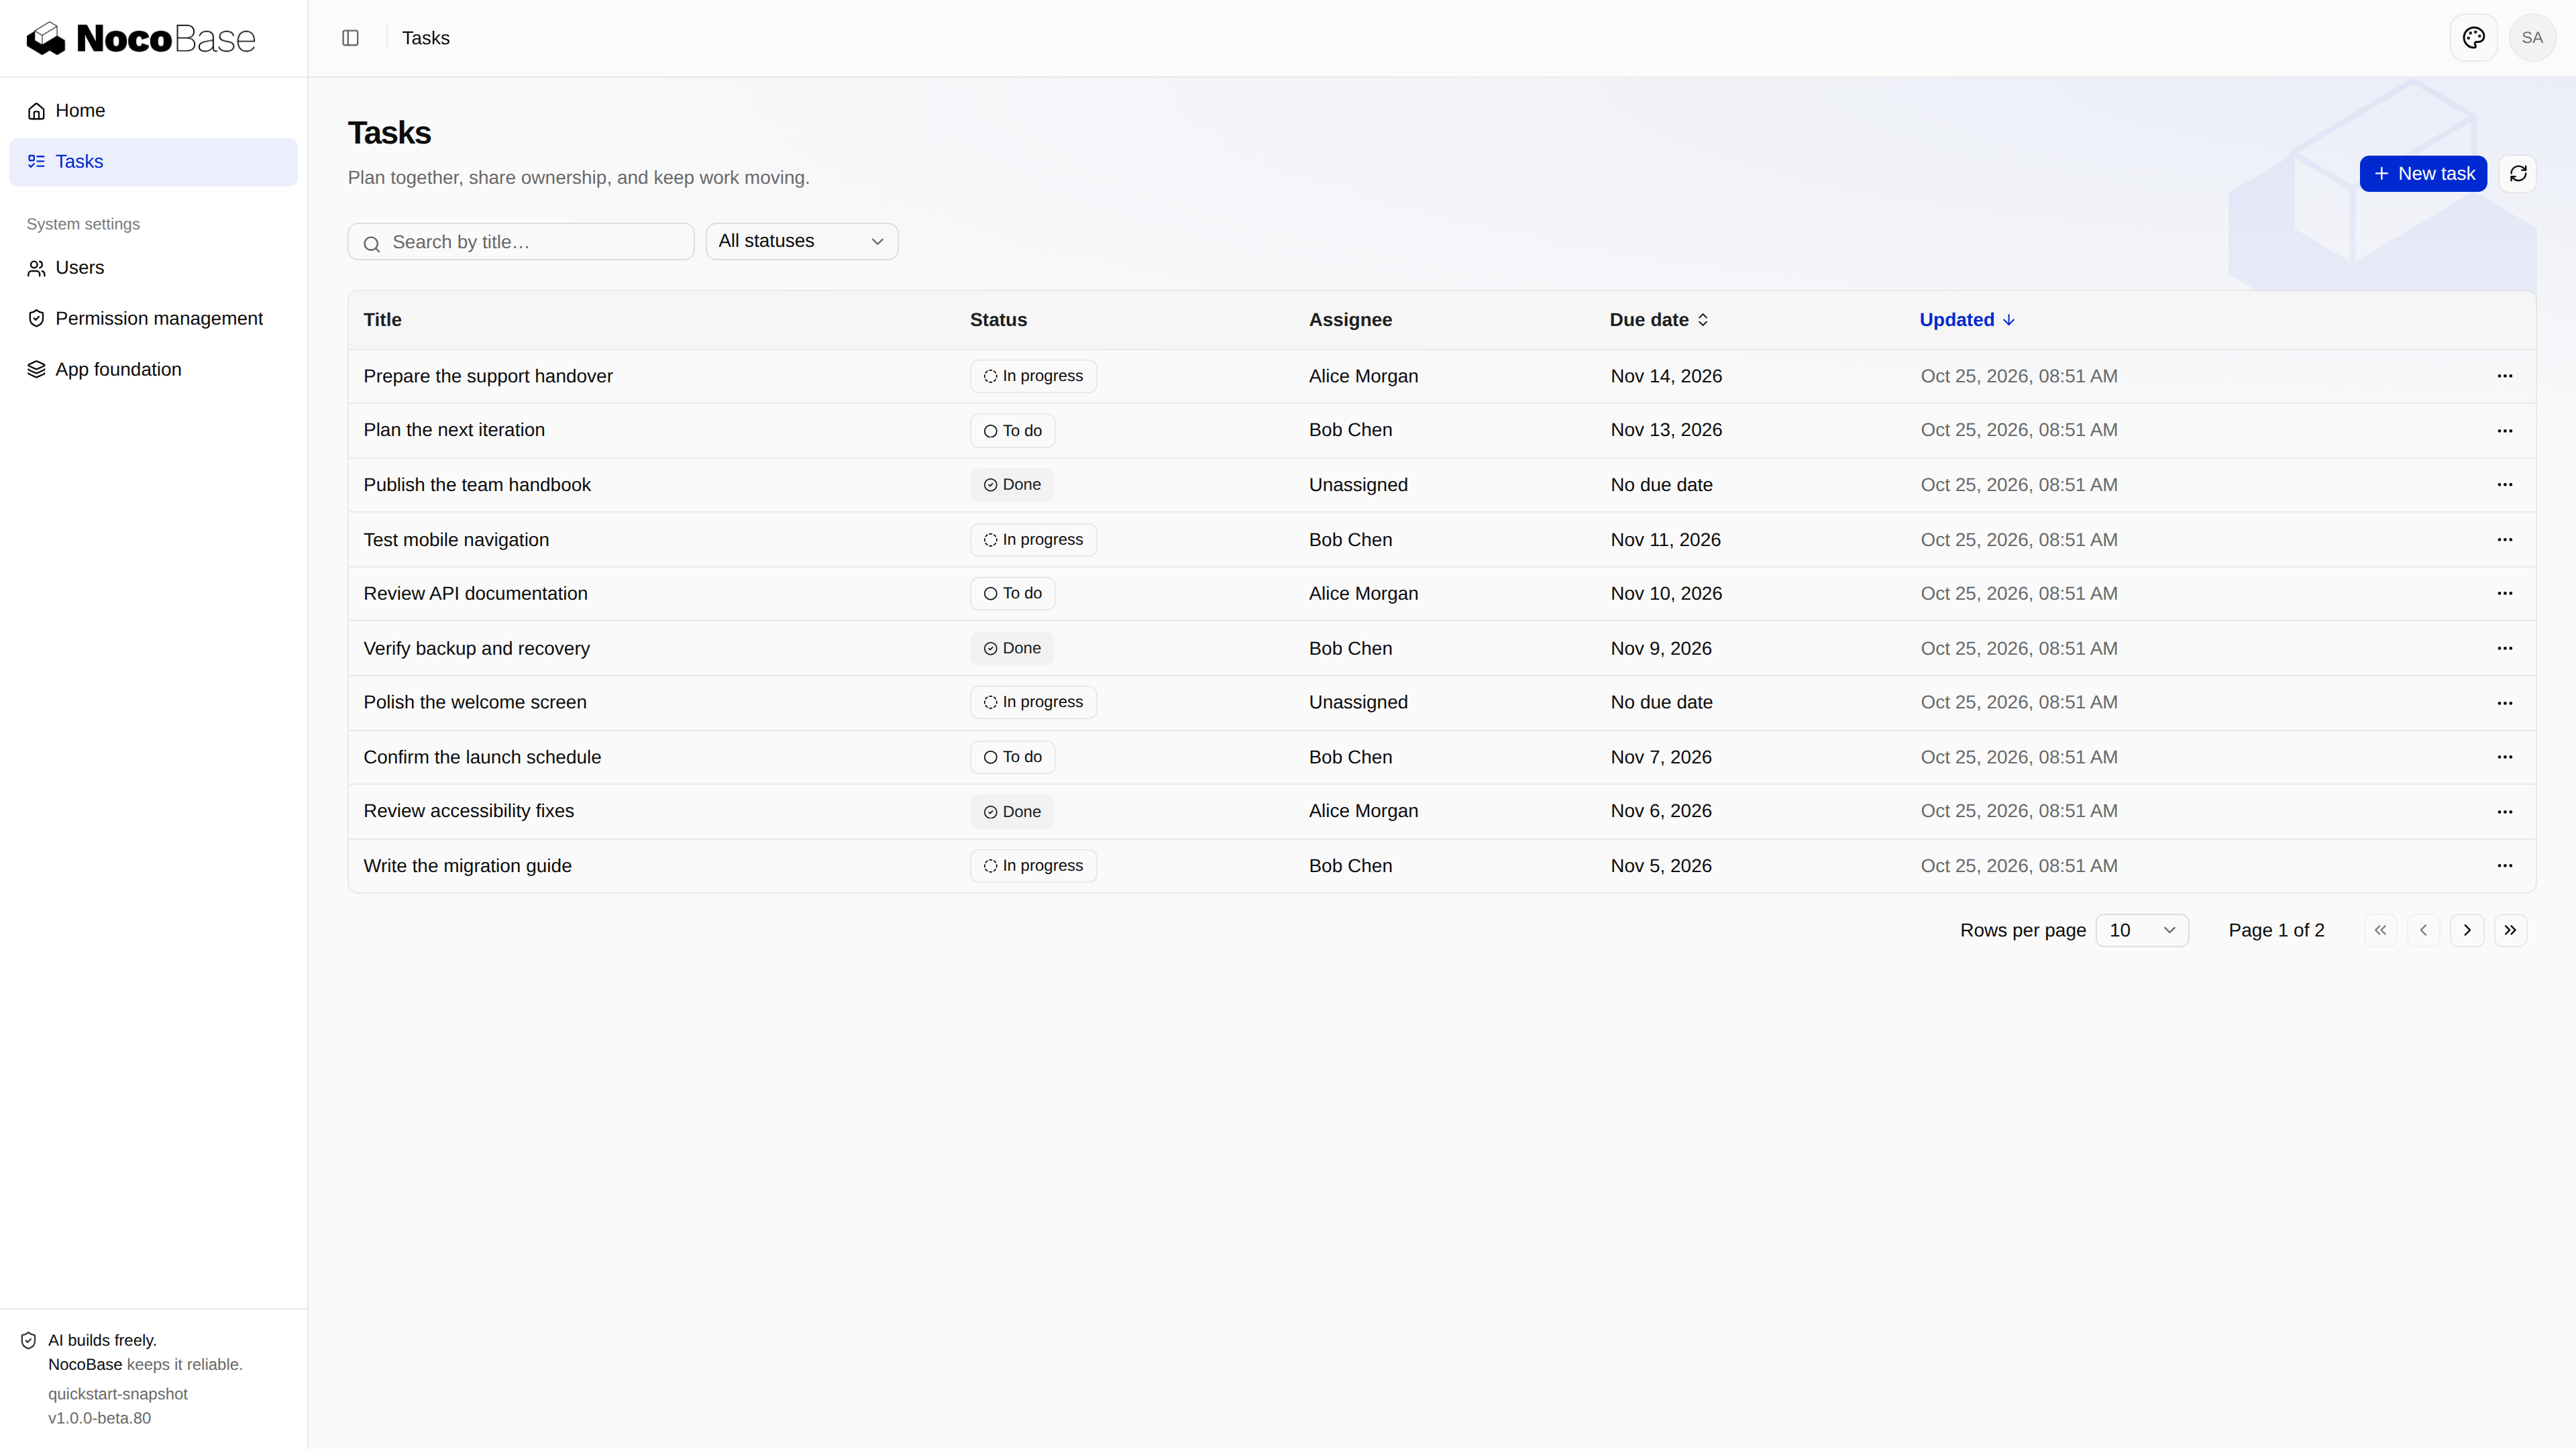Open App foundation in sidebar
This screenshot has height=1449, width=2576.
pos(154,370)
